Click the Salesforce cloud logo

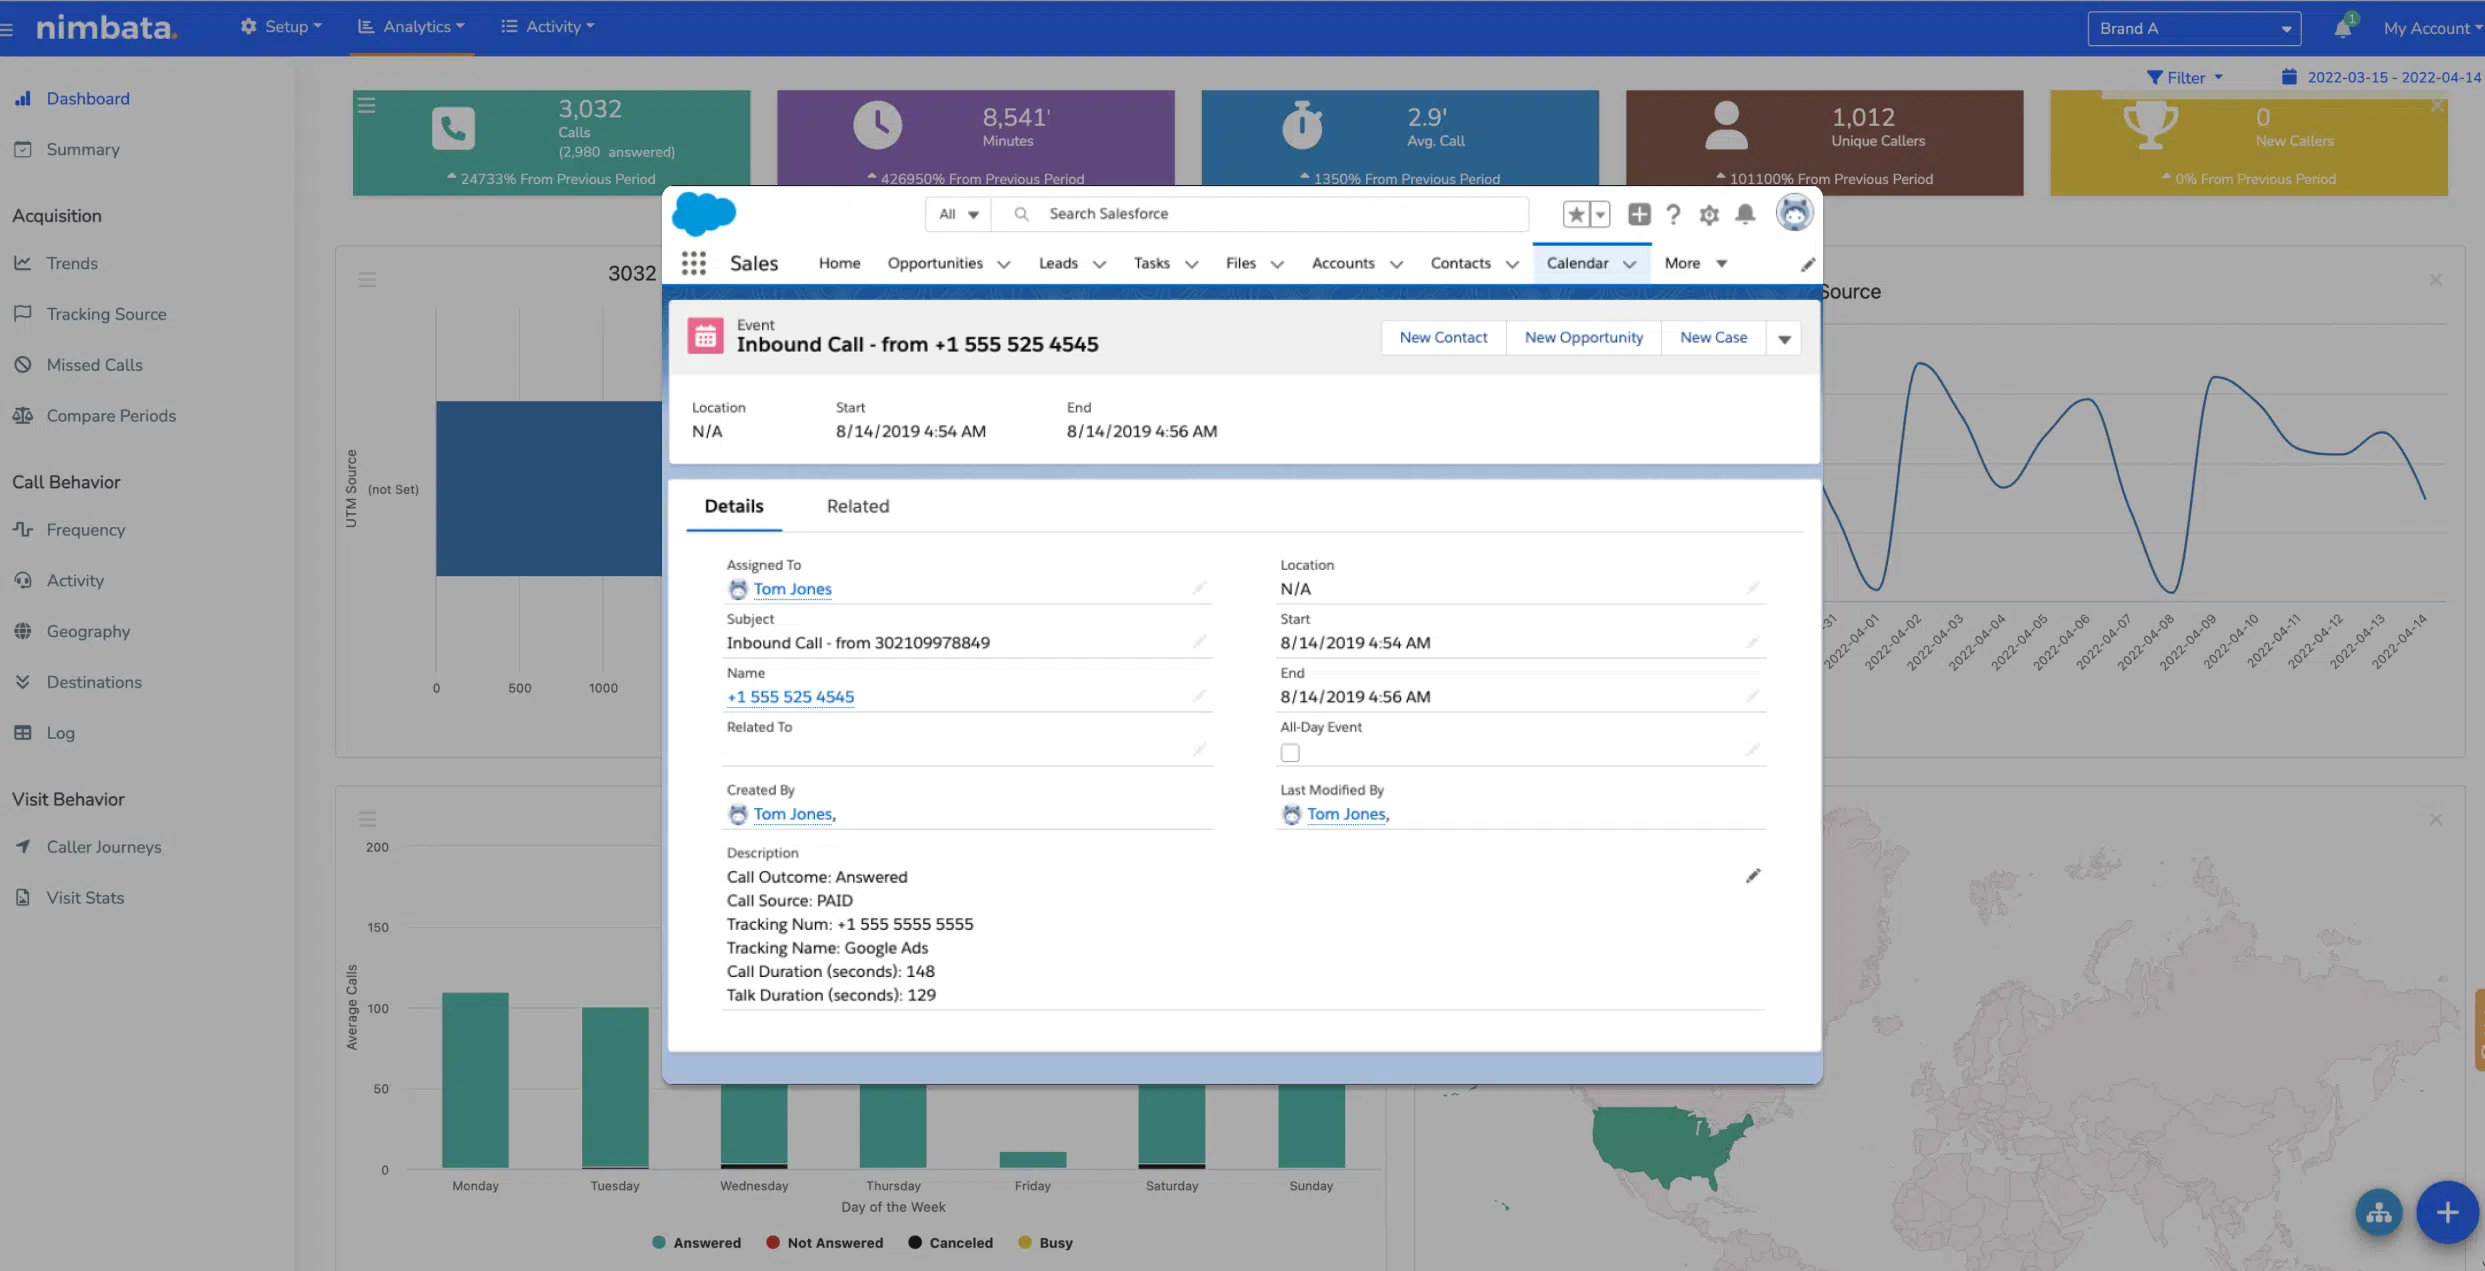click(x=704, y=214)
